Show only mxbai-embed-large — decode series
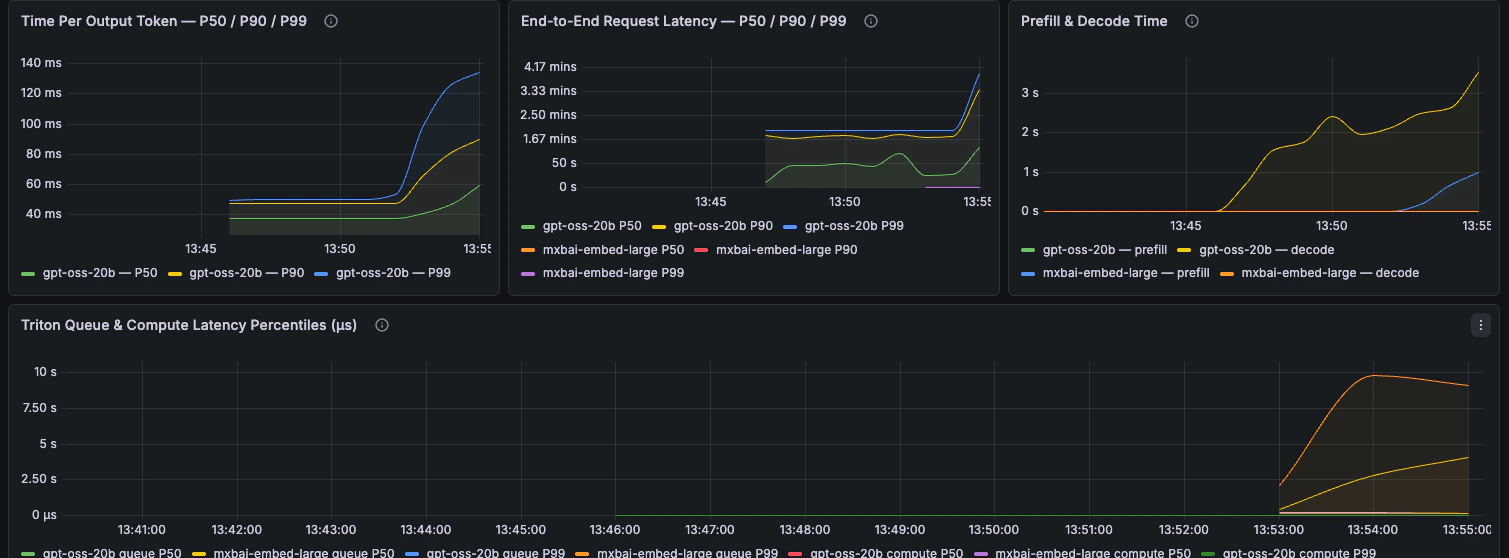This screenshot has height=558, width=1509. (x=1330, y=273)
